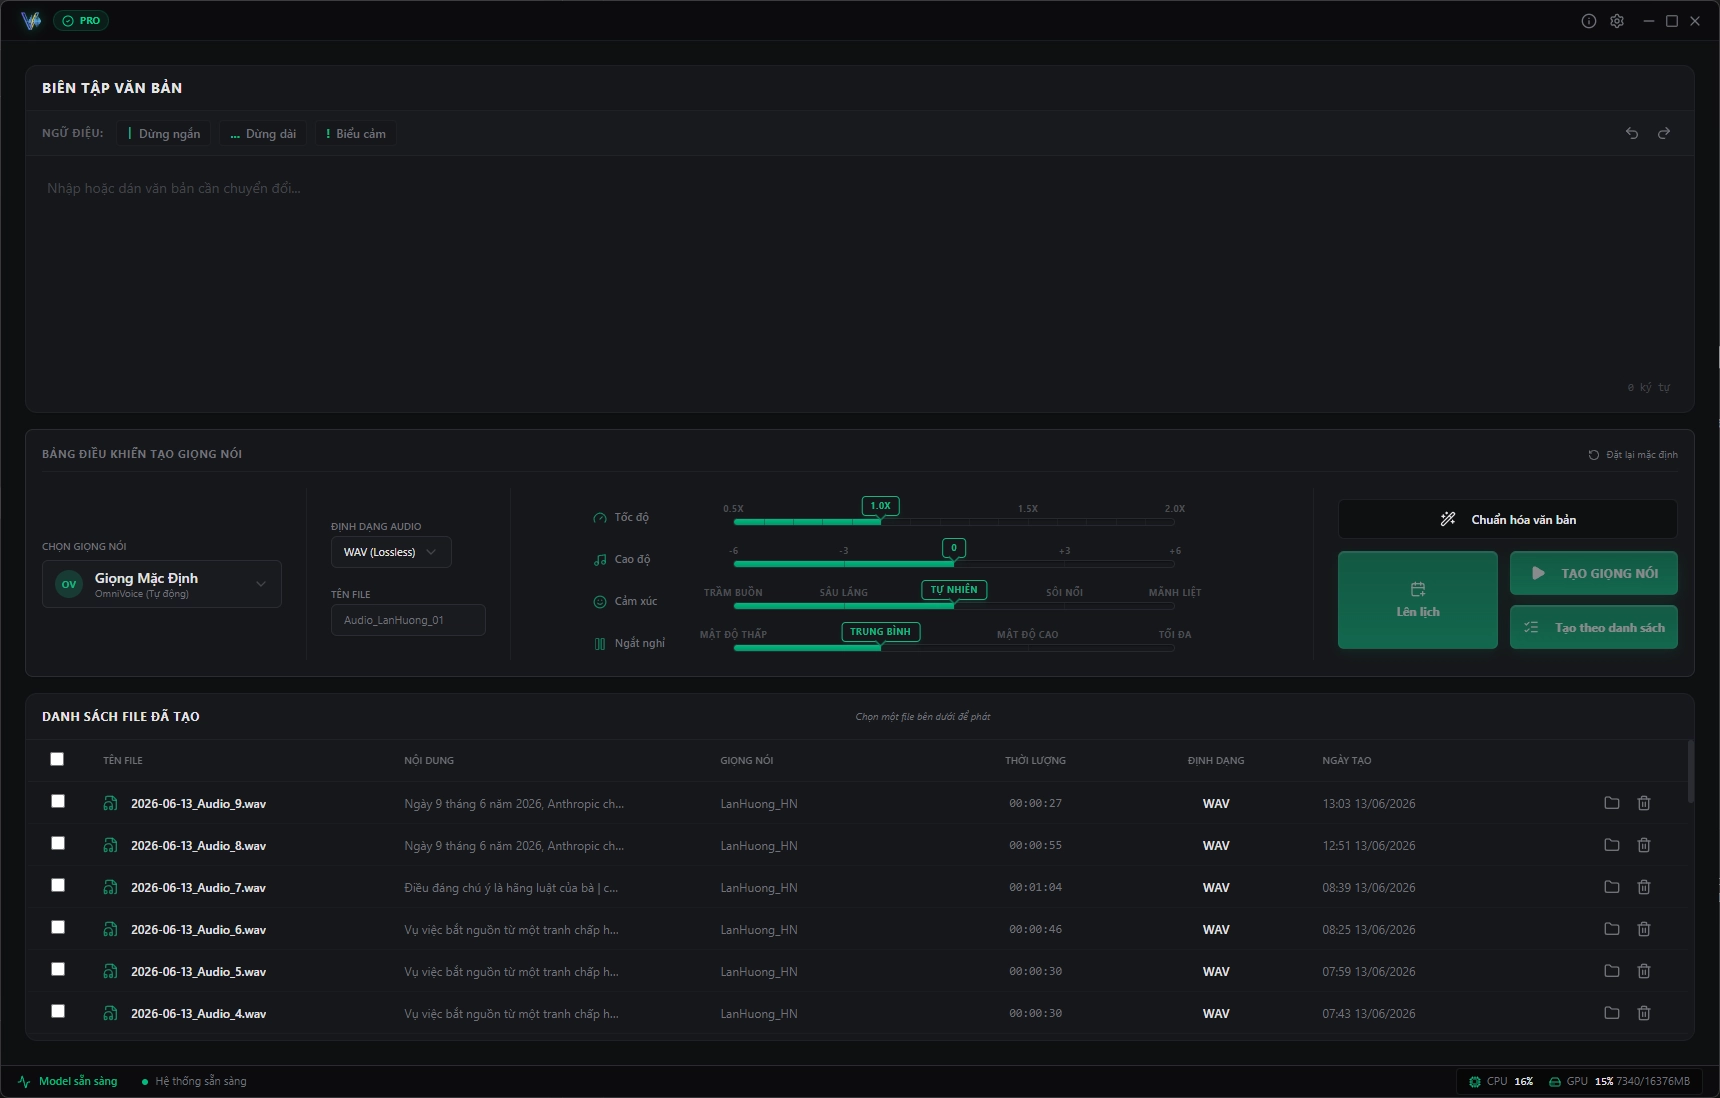The image size is (1720, 1098).
Task: Open the info icon in title bar
Action: click(1589, 21)
